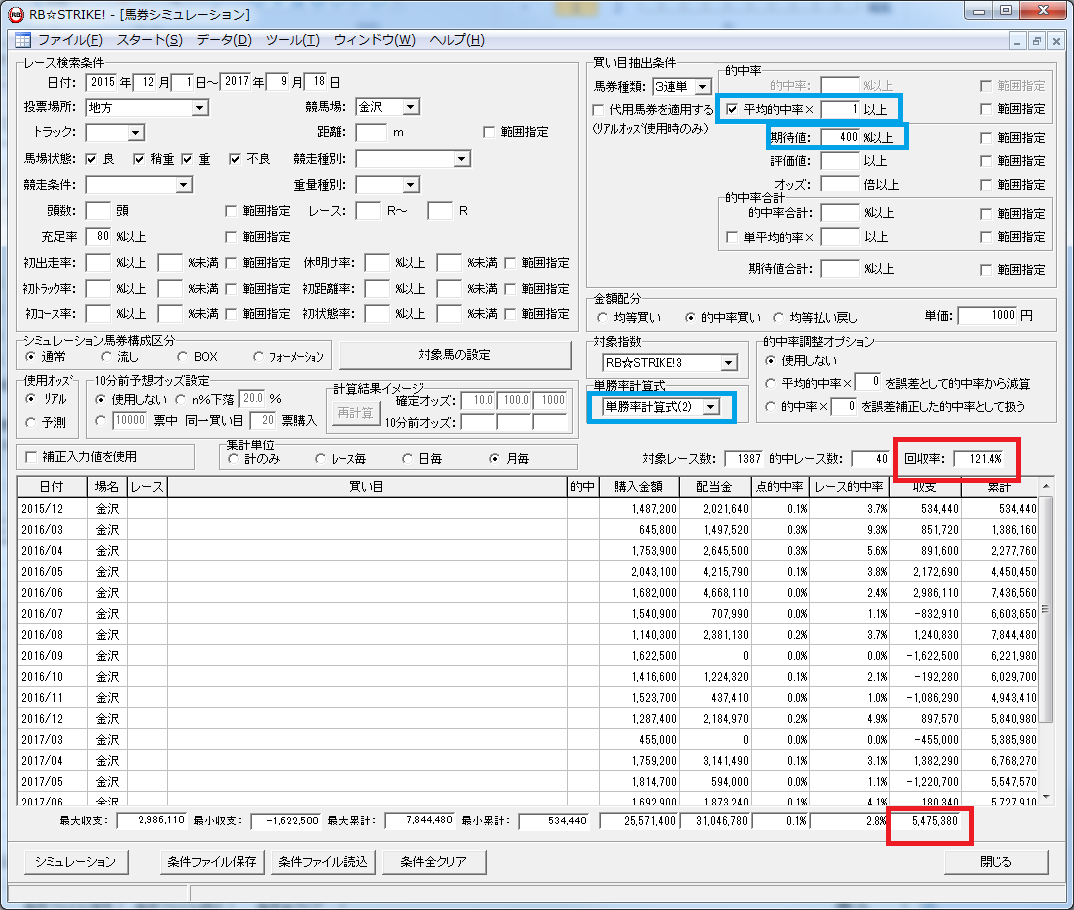Select the BOX ticket composition radio

click(182, 357)
